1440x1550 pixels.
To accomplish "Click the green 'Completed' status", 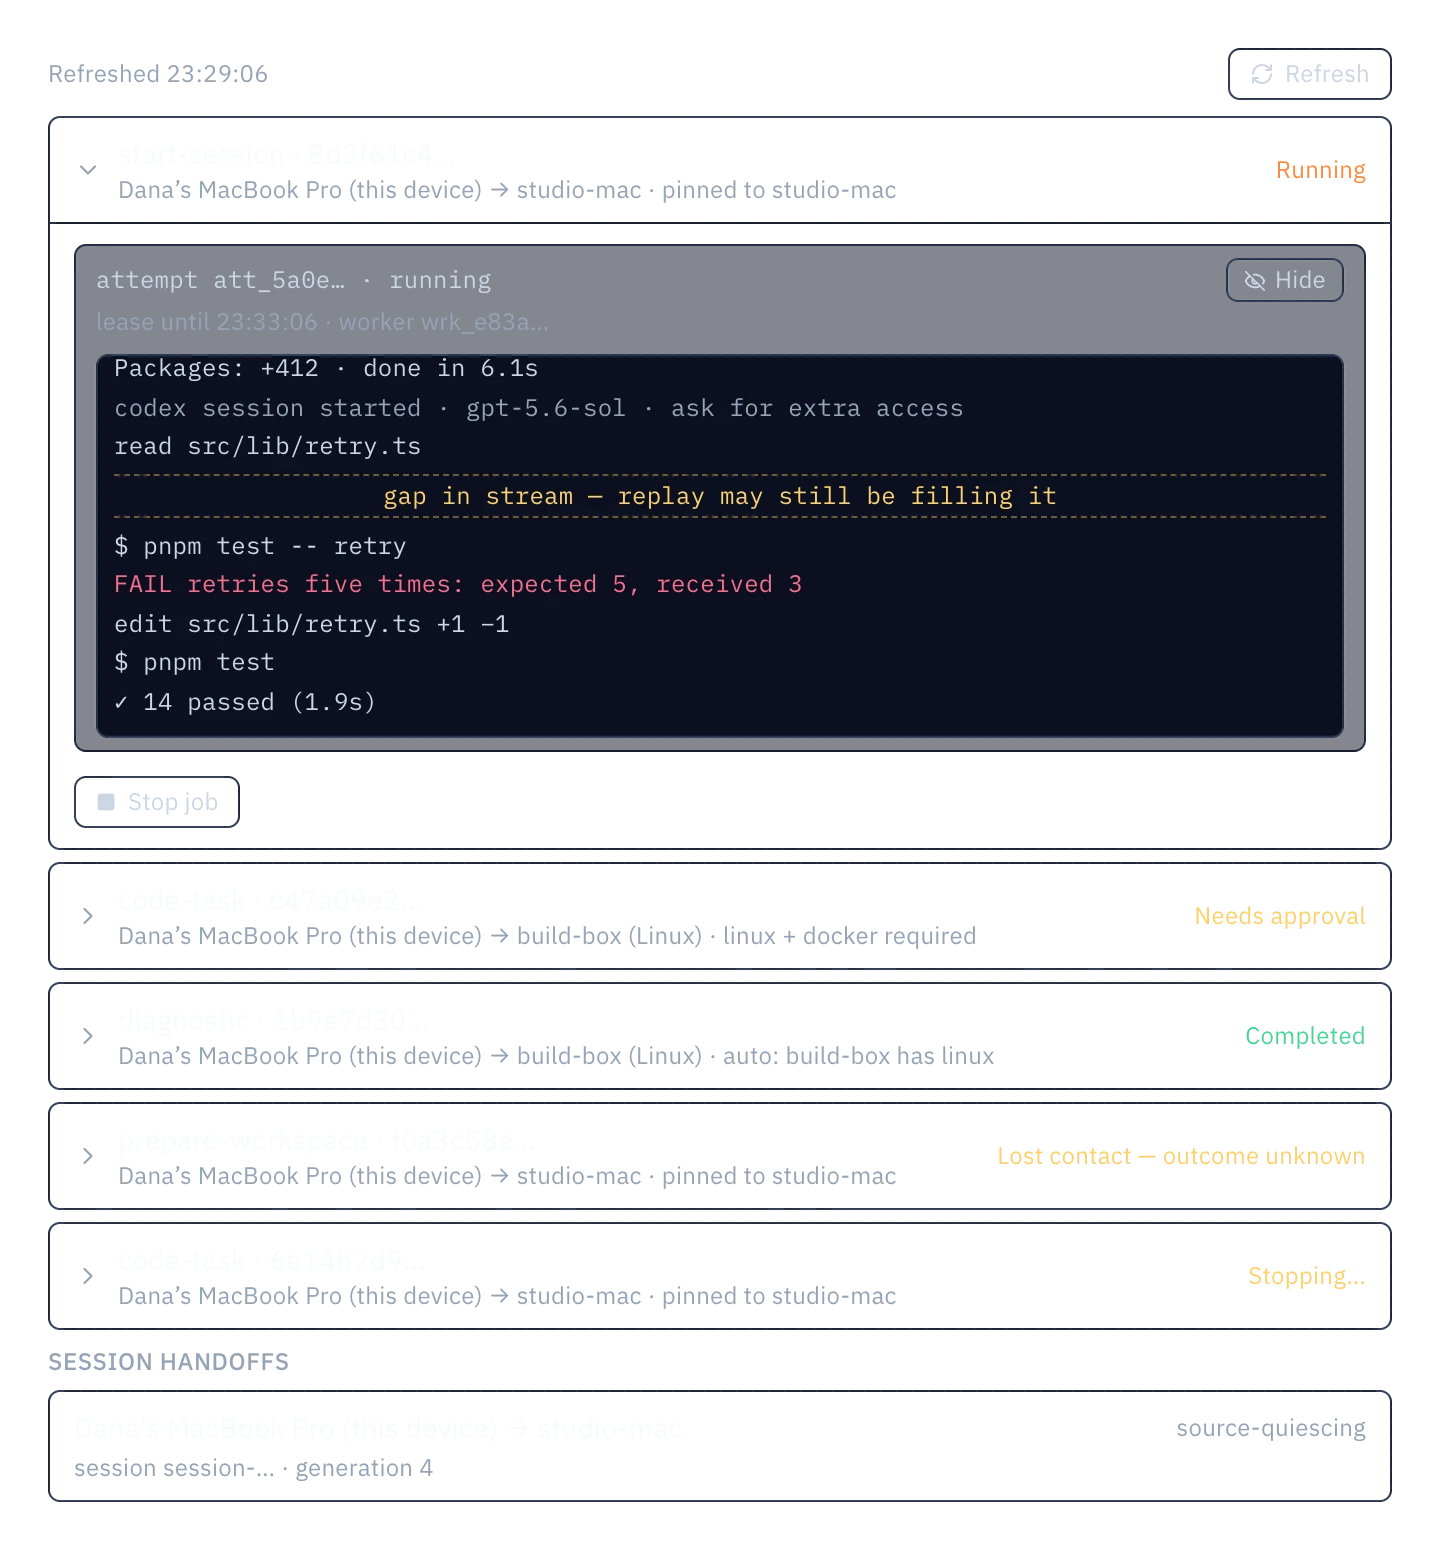I will point(1305,1036).
